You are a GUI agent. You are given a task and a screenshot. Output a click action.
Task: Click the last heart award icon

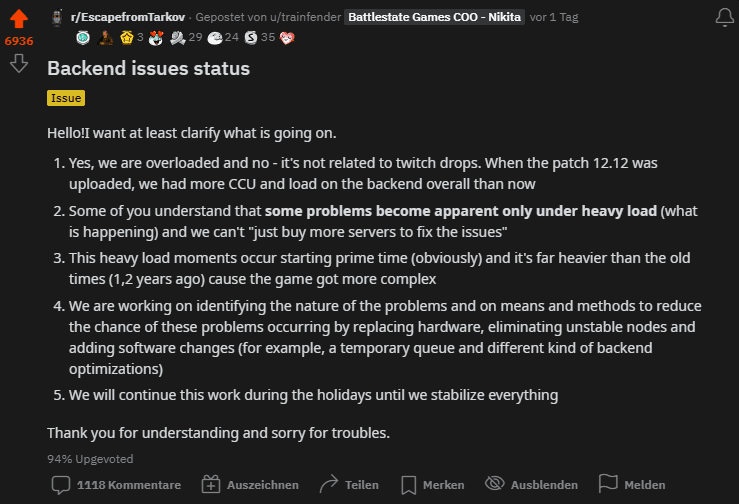click(x=287, y=37)
